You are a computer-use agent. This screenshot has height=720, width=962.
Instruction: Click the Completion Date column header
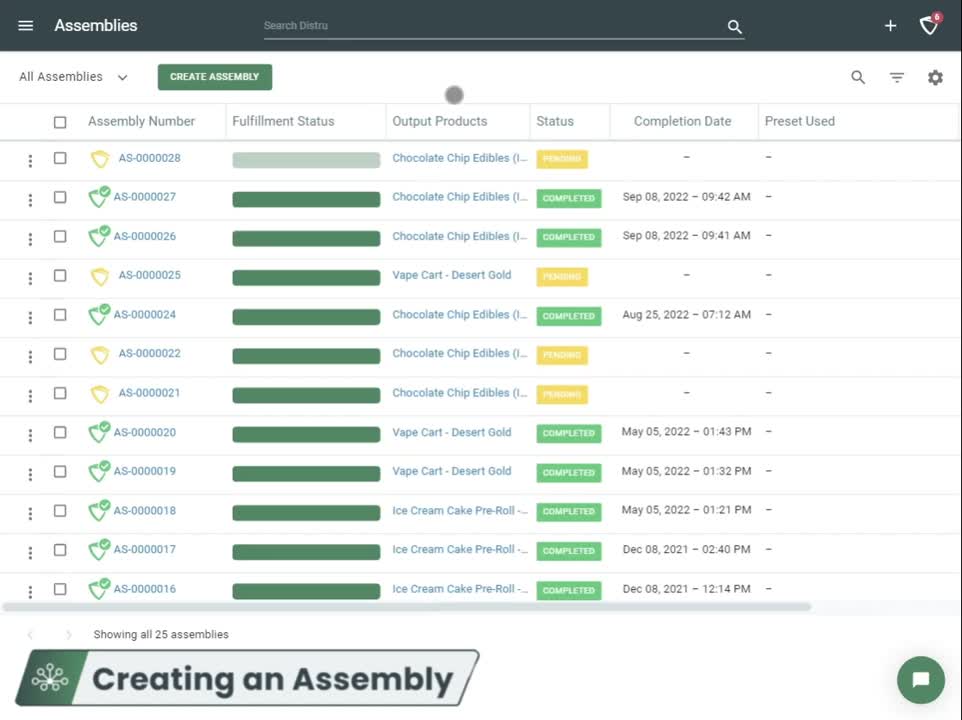[683, 121]
